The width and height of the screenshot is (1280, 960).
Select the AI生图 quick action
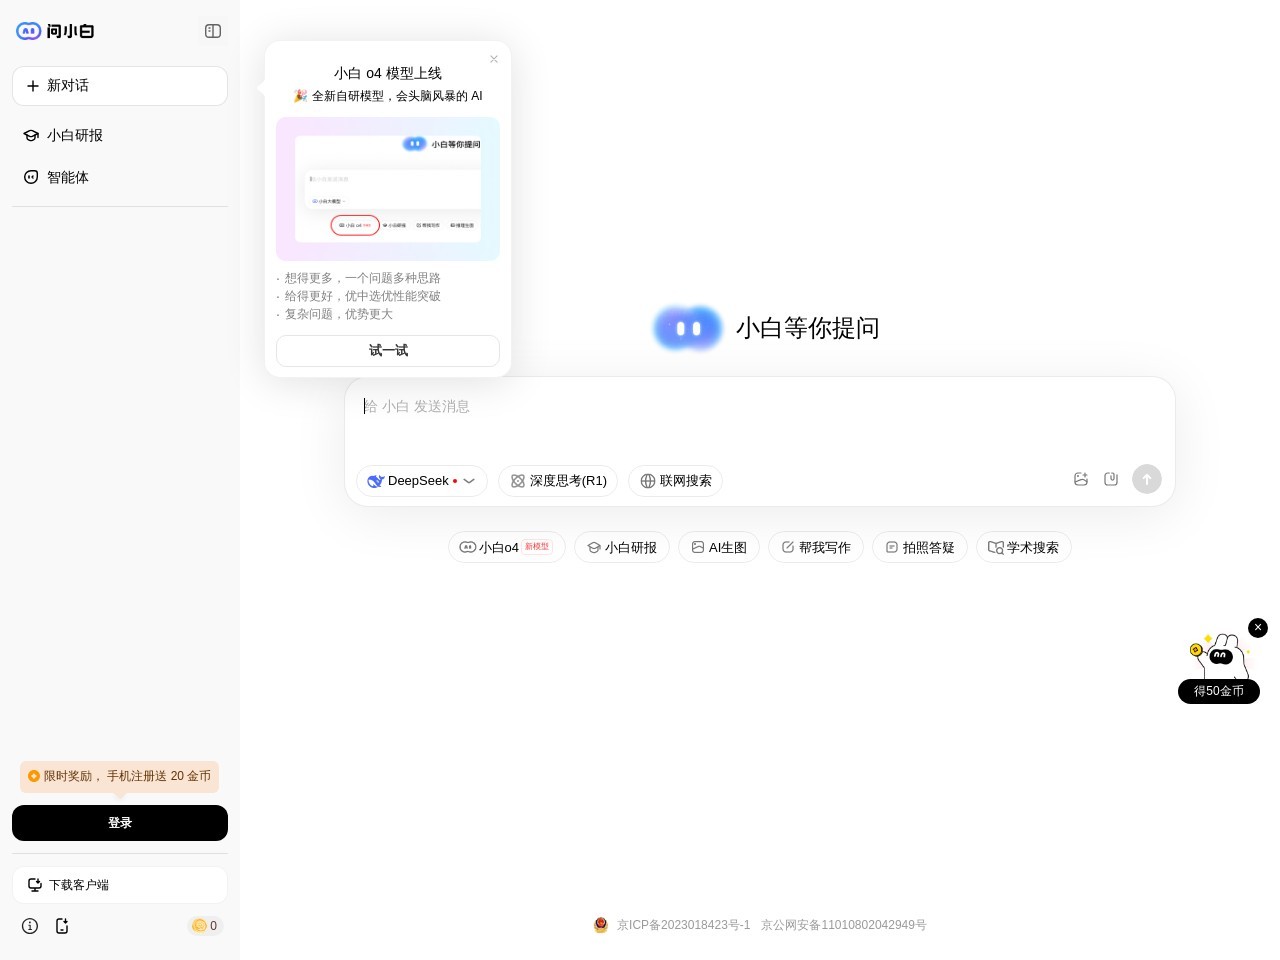pos(719,547)
